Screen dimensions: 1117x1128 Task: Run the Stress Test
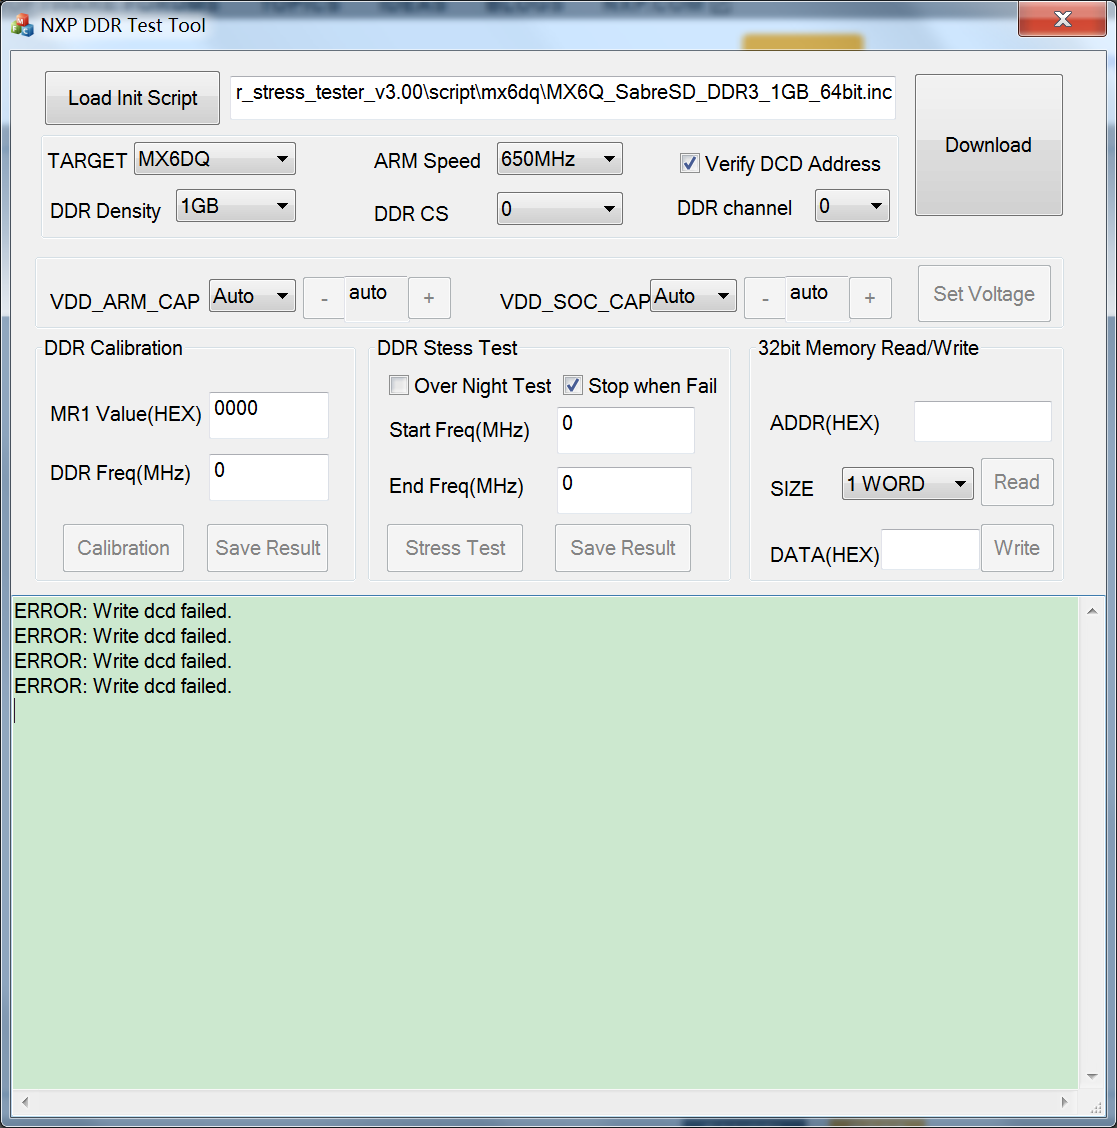[x=454, y=548]
